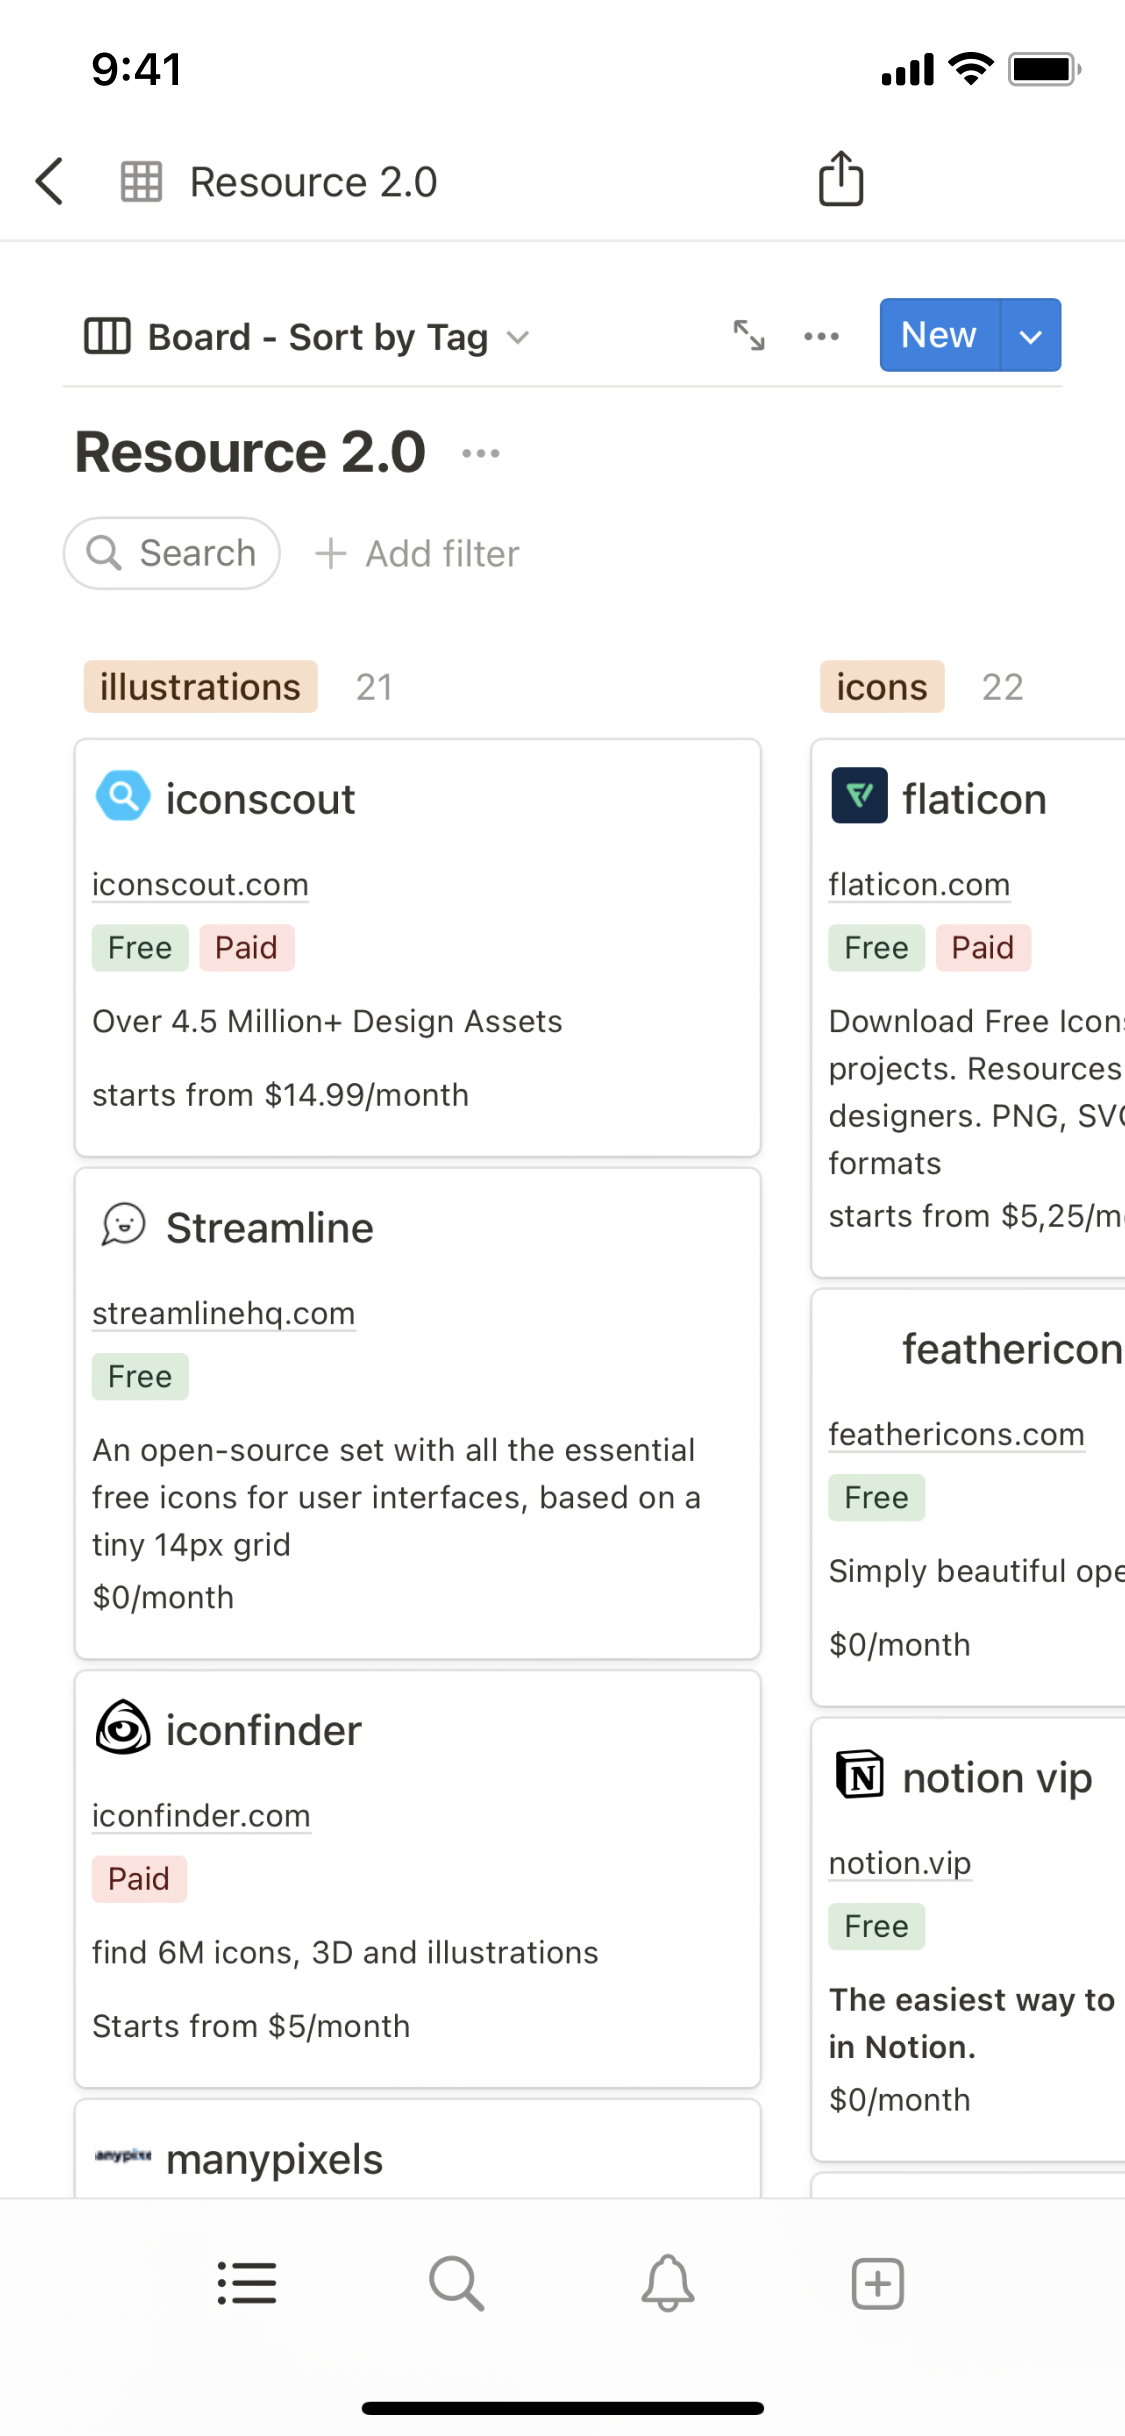This screenshot has height=2436, width=1125.
Task: Tap the Search field
Action: coord(172,553)
